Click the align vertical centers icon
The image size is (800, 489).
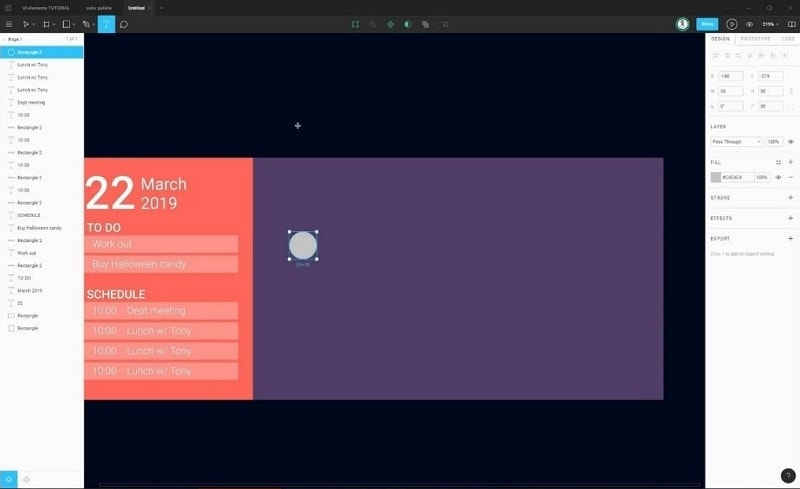point(761,55)
